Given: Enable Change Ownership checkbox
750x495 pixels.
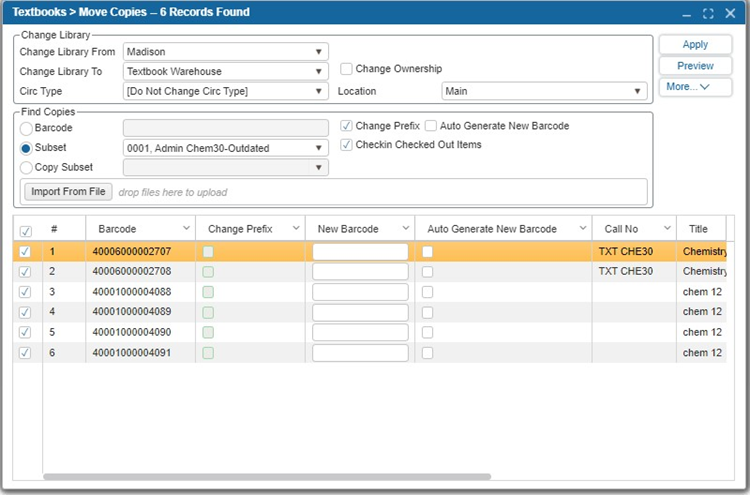Looking at the screenshot, I should click(x=346, y=69).
